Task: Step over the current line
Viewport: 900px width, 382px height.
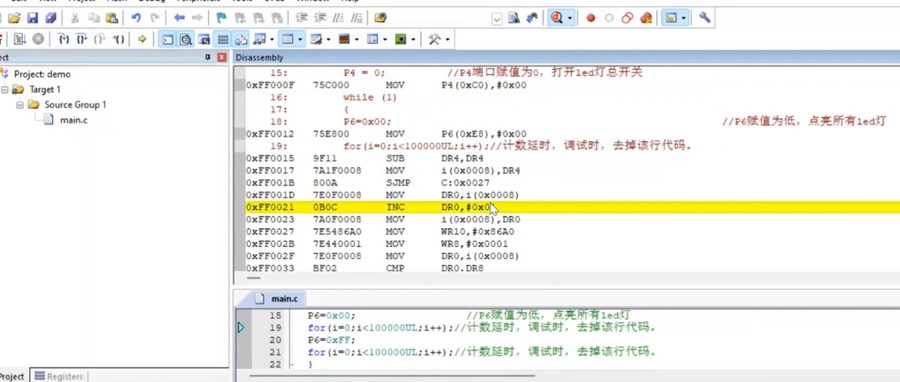Action: [82, 39]
